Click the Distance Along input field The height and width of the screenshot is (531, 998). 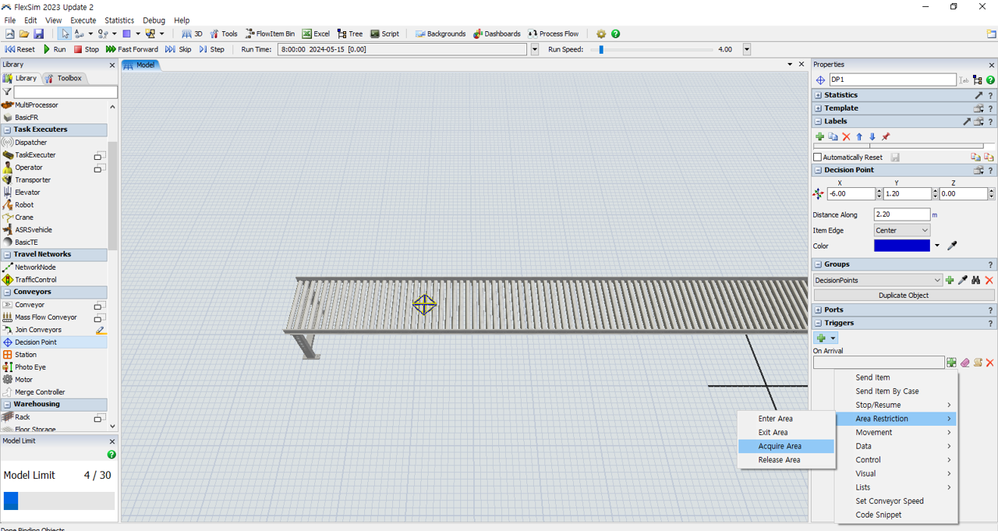tap(902, 215)
